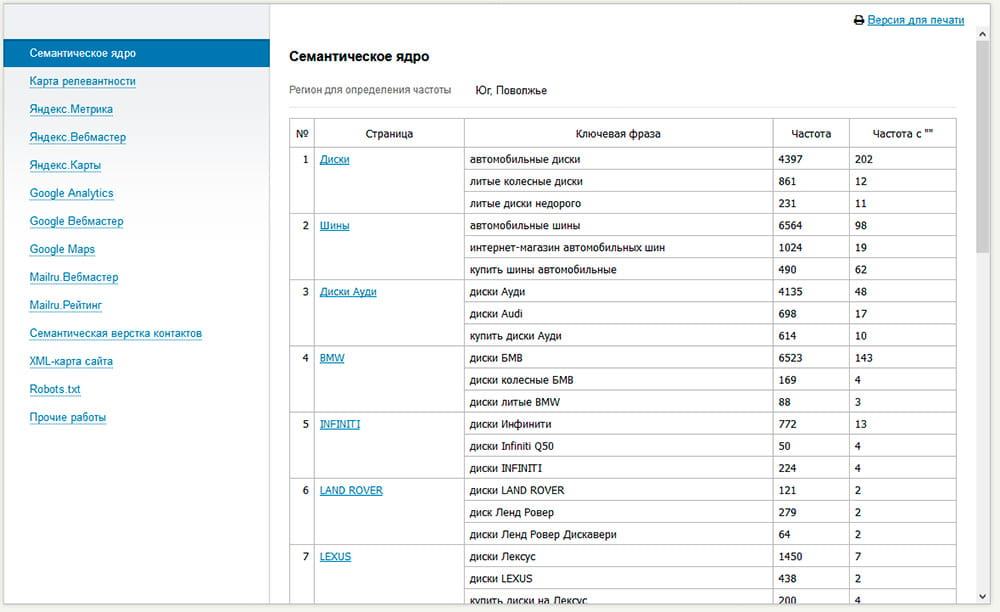Viewport: 1000px width, 612px height.
Task: Open Google Maps in the sidebar
Action: tap(62, 249)
